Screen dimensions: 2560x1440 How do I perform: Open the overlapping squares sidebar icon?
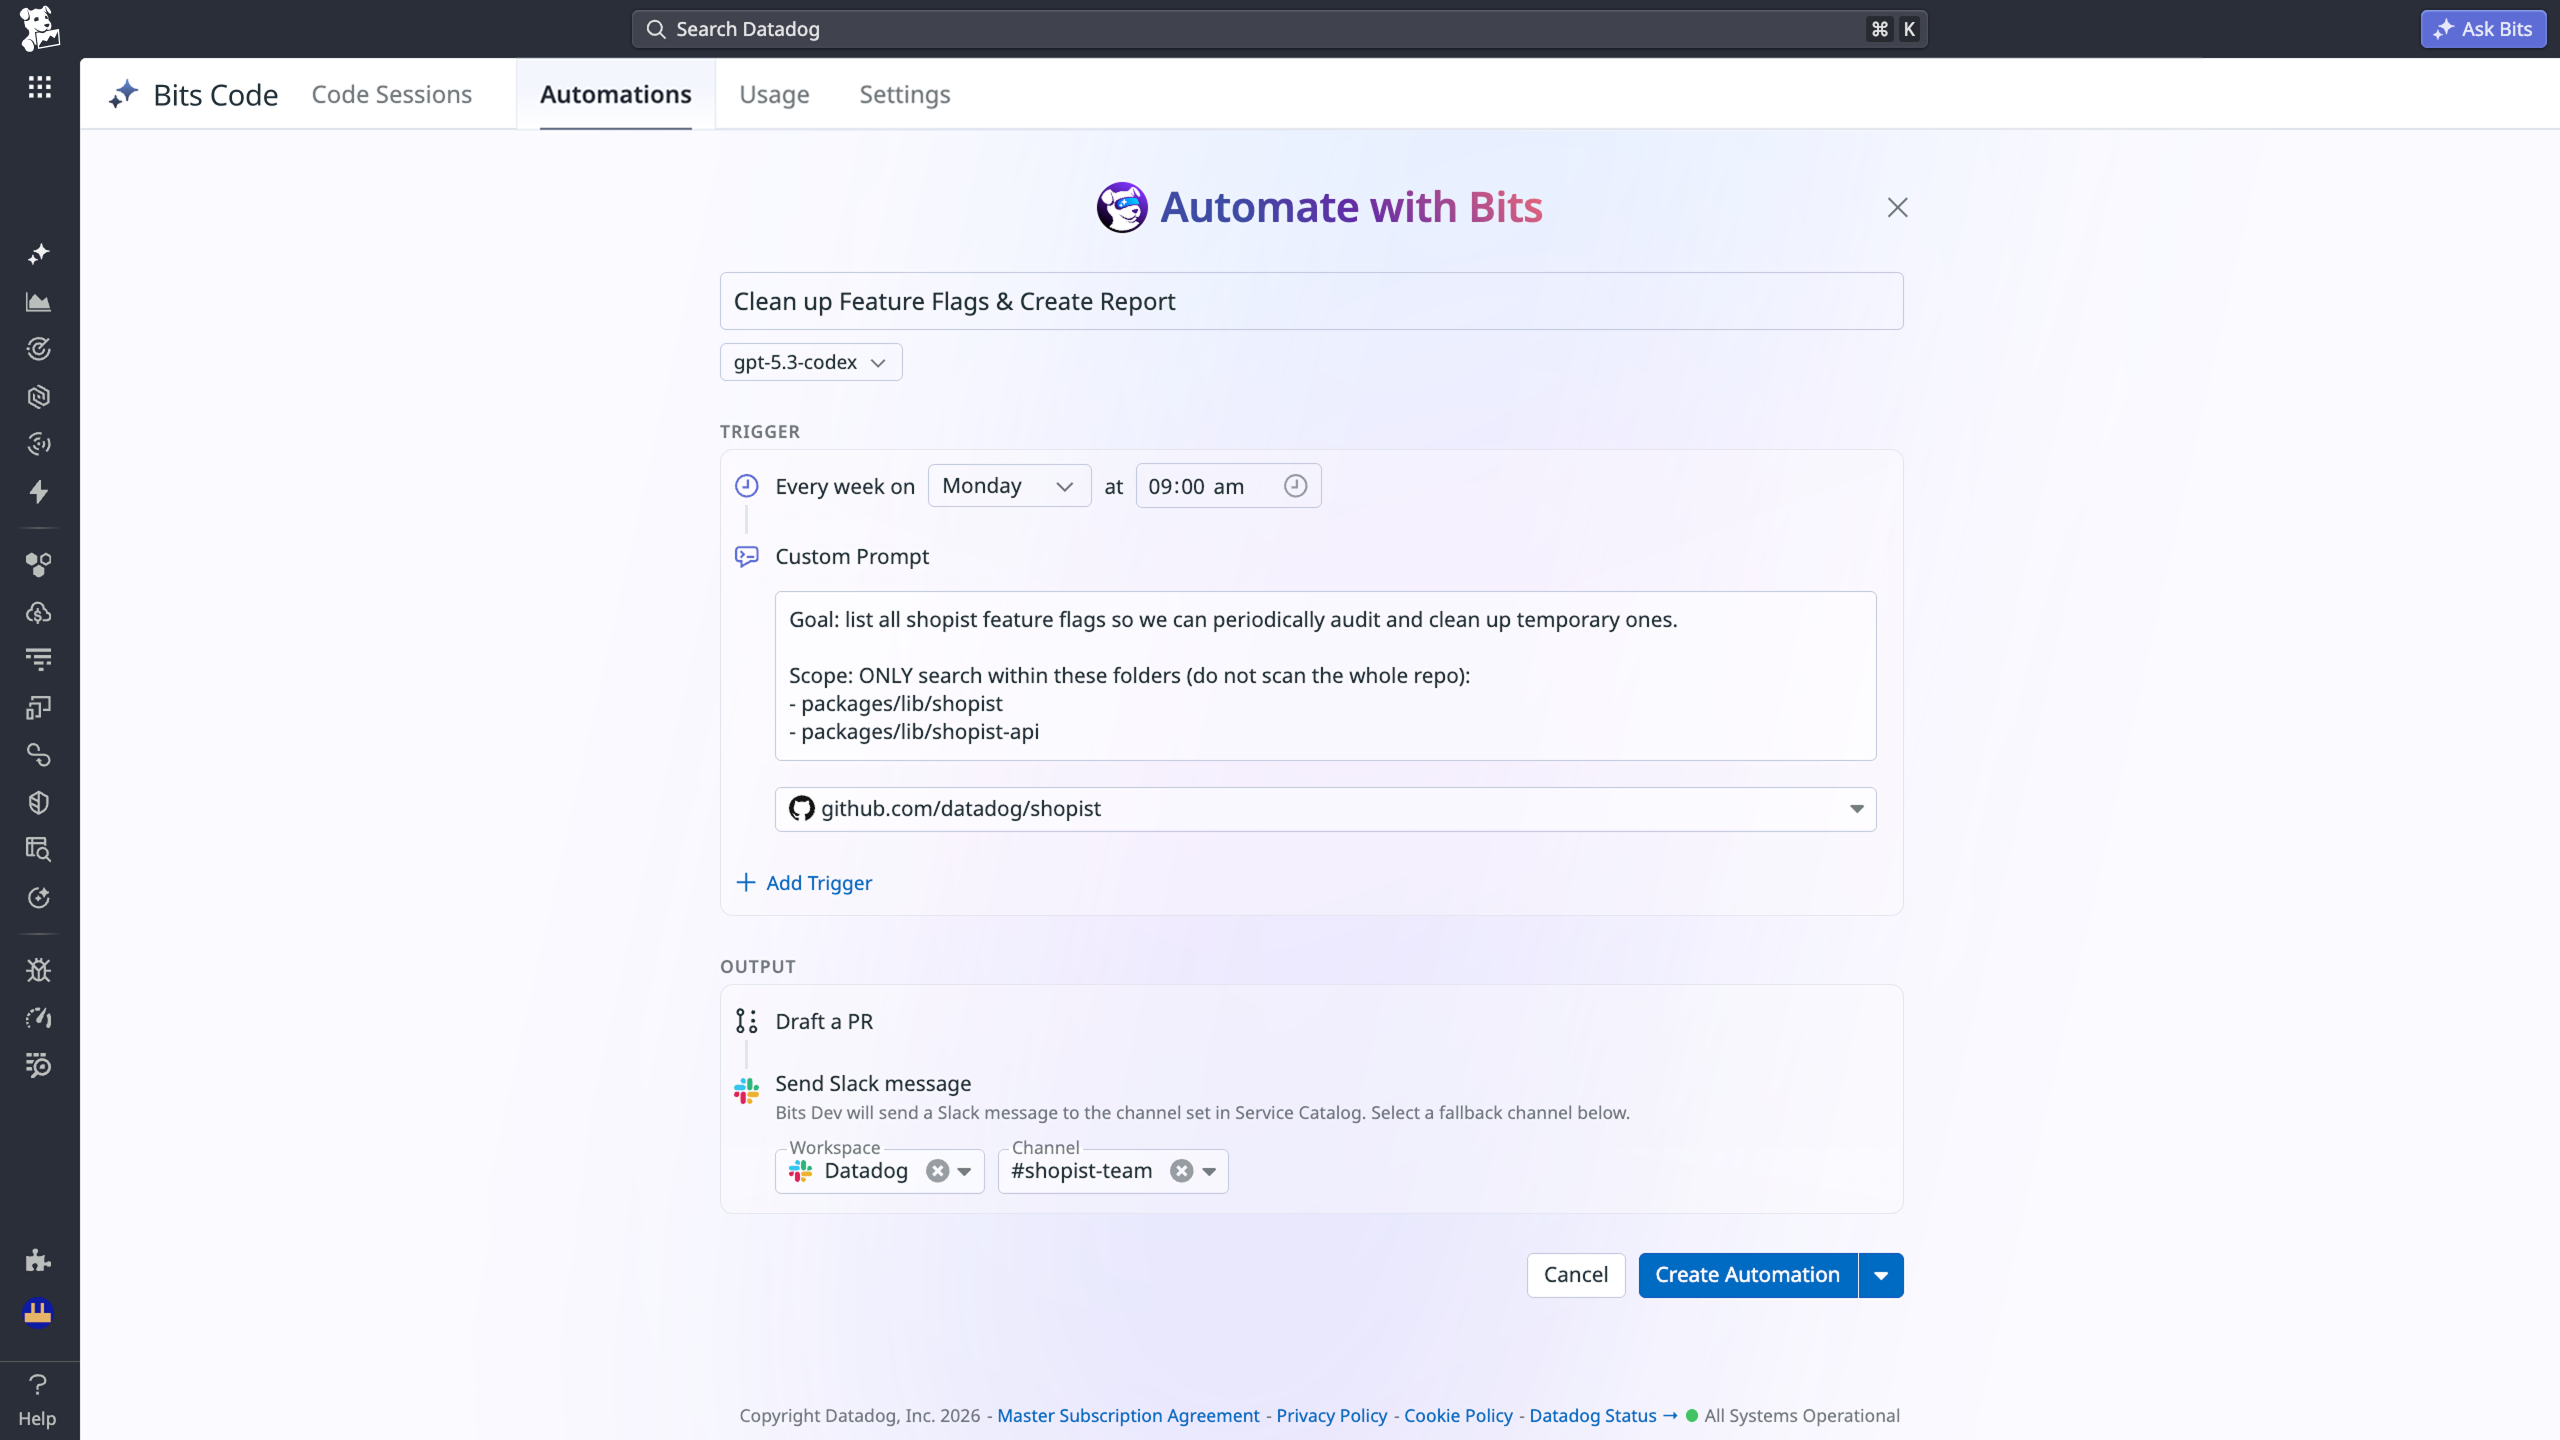(39, 708)
